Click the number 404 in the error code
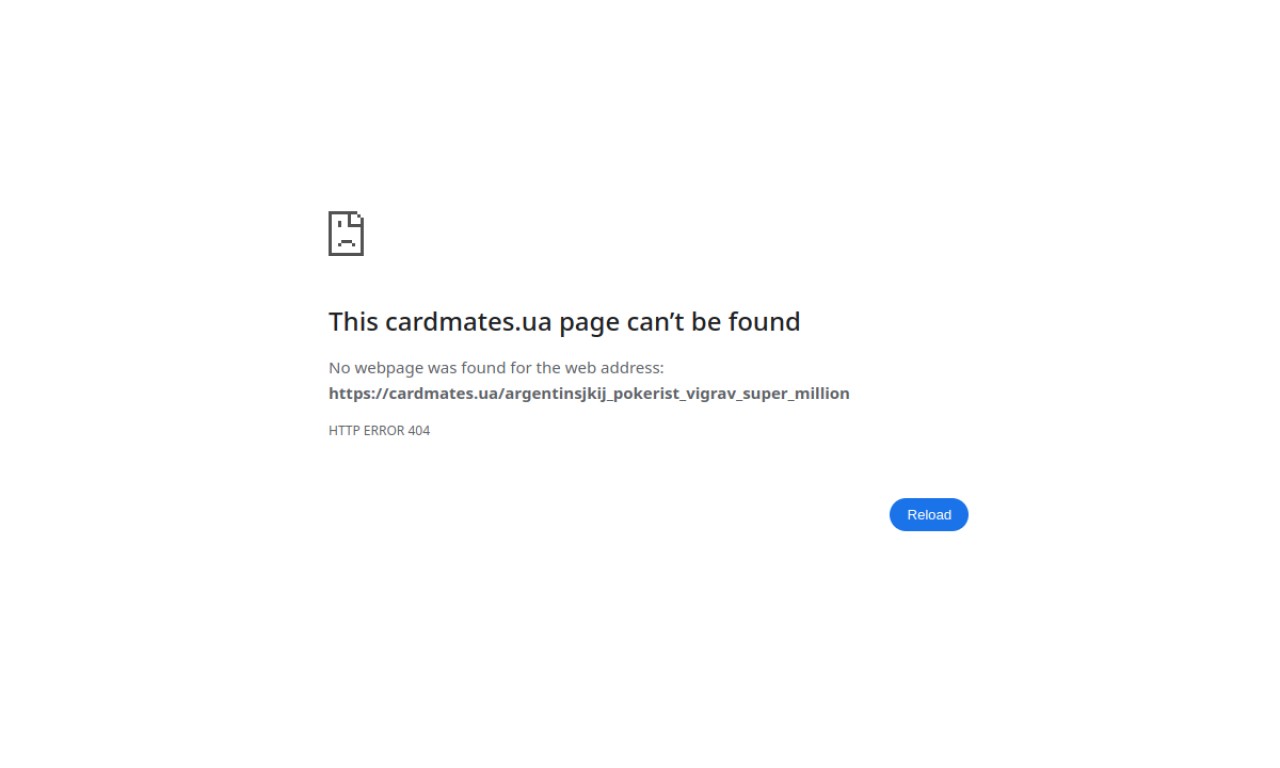 pos(419,430)
